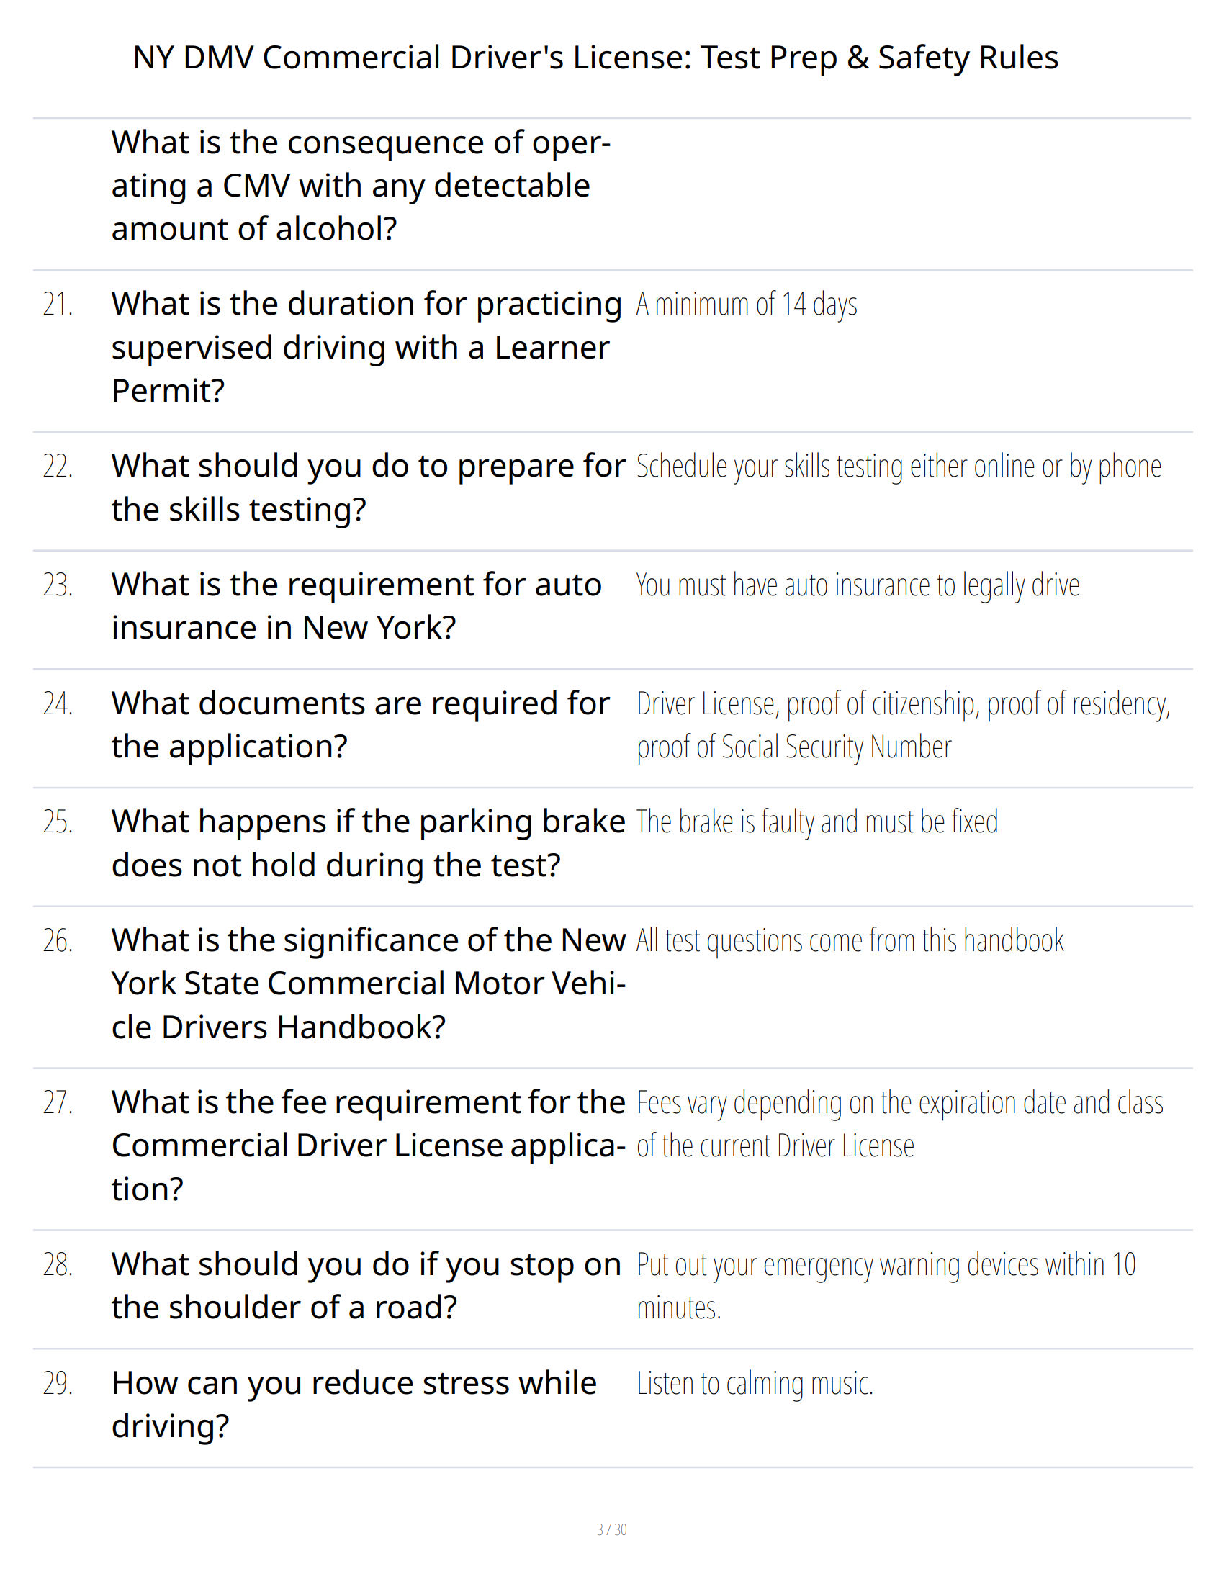Select the answer about emergency warning devices

[x=887, y=1286]
